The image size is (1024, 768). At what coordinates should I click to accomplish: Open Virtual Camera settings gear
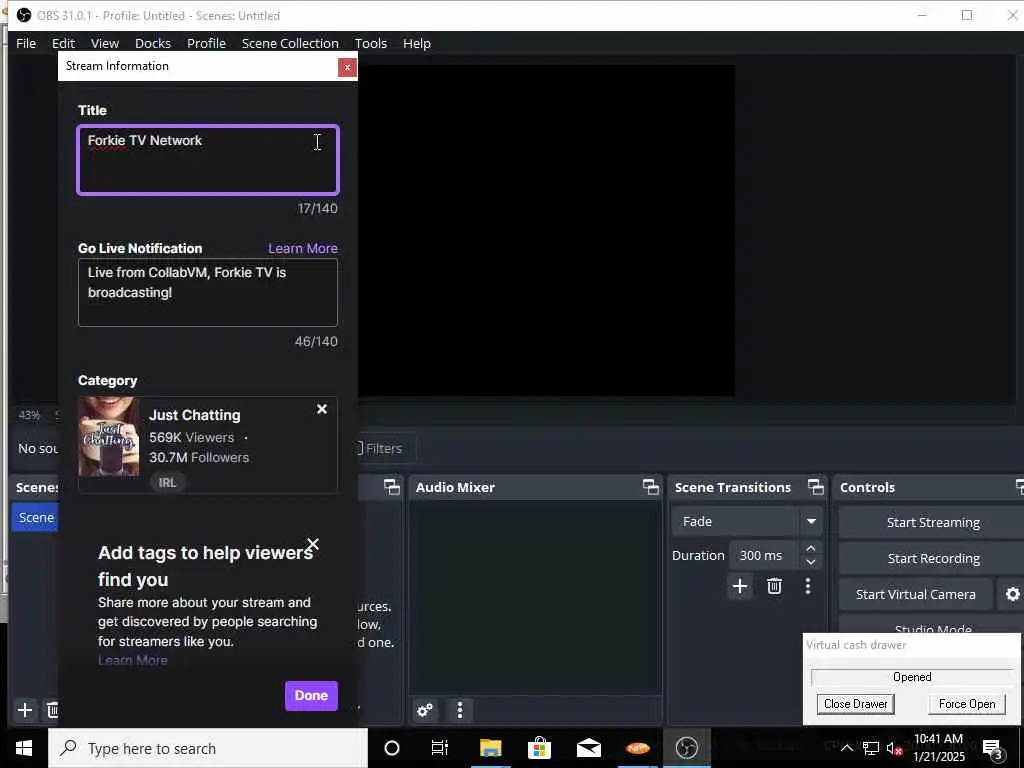coord(1012,594)
